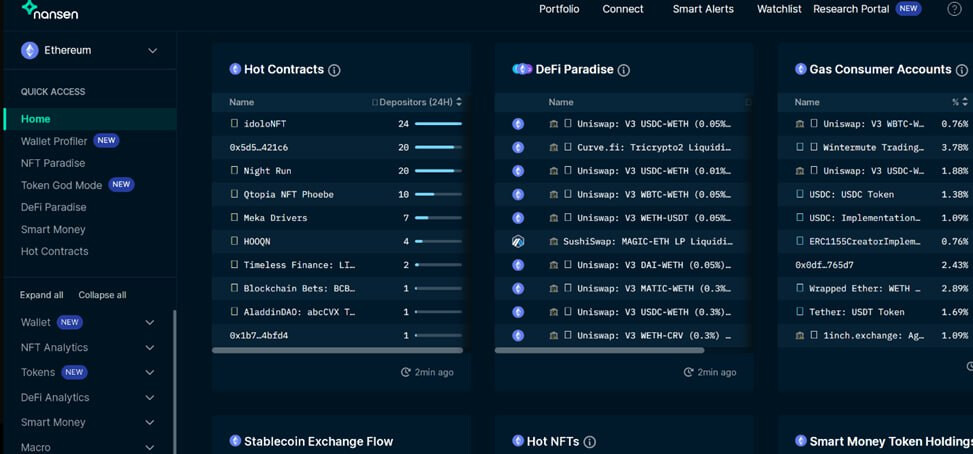973x454 pixels.
Task: Expand the NFT Analytics sidebar section
Action: (150, 348)
